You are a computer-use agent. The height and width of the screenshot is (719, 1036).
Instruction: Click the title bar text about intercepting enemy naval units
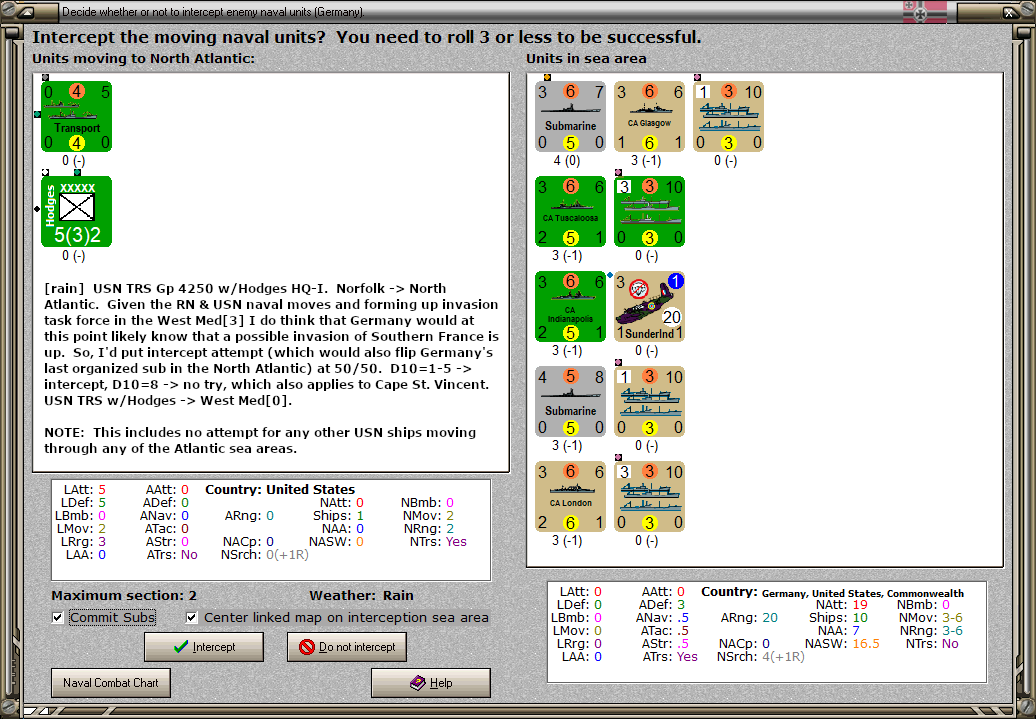pos(213,12)
